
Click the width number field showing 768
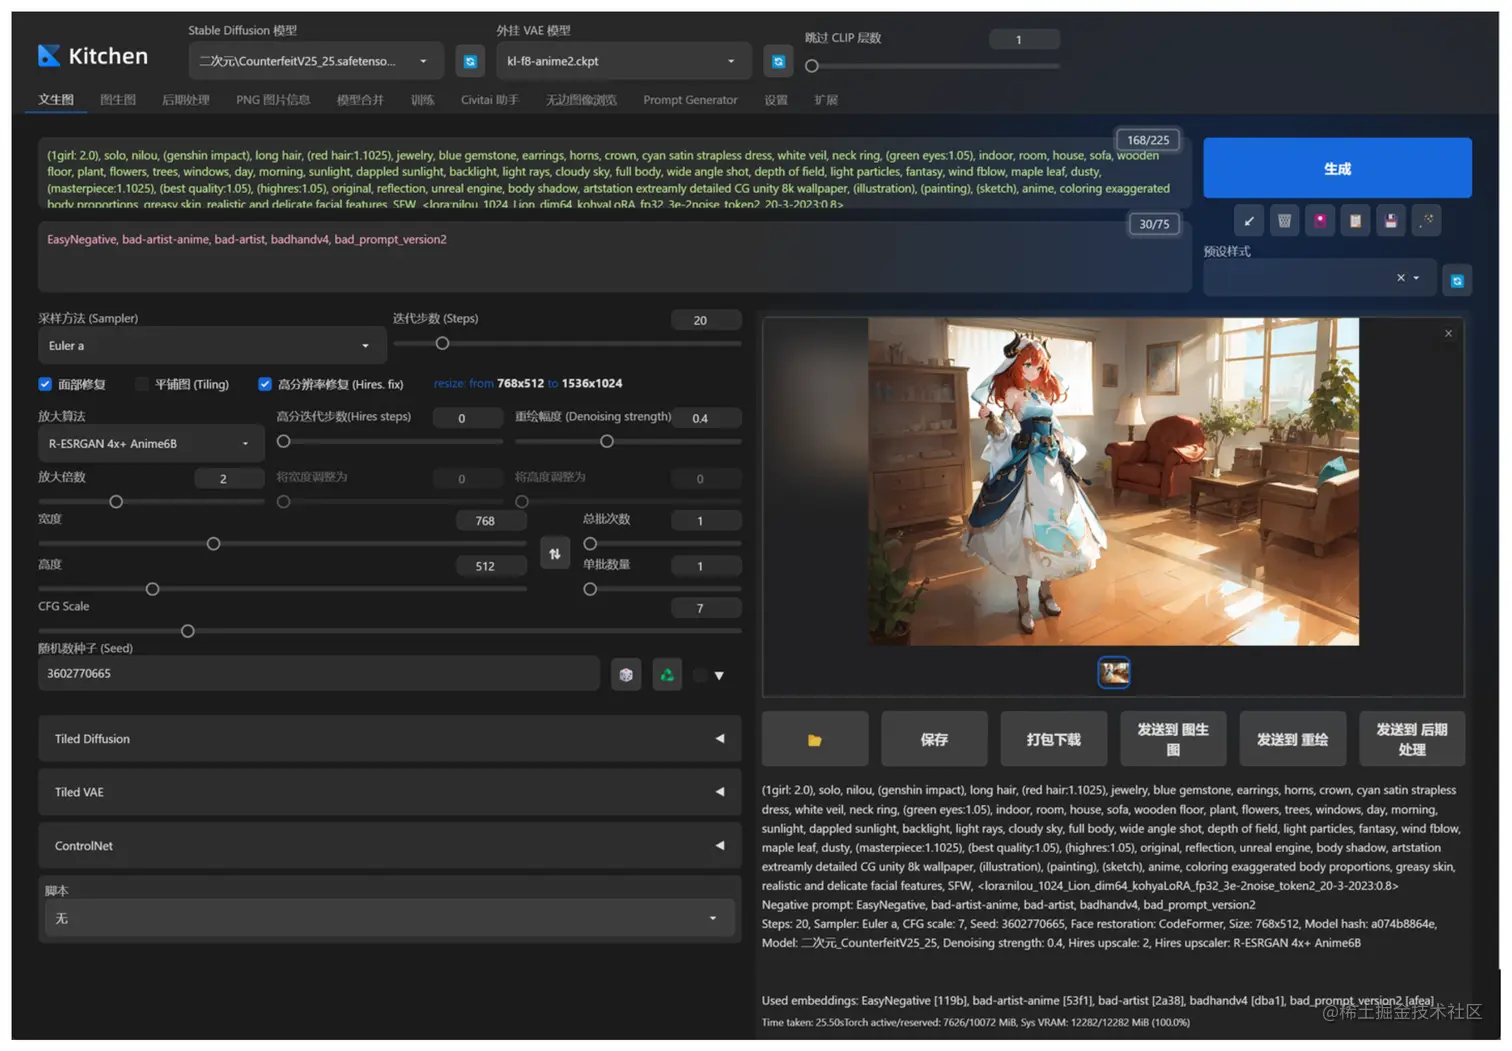(491, 521)
